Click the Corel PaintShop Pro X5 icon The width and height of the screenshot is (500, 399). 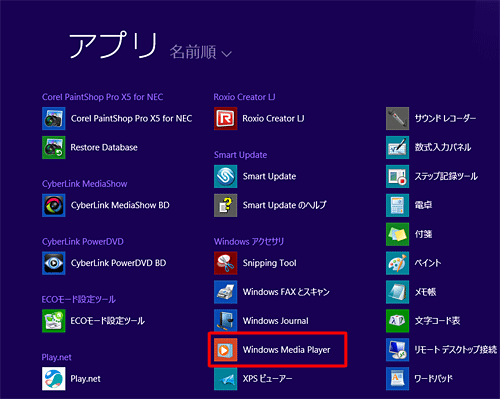54,118
